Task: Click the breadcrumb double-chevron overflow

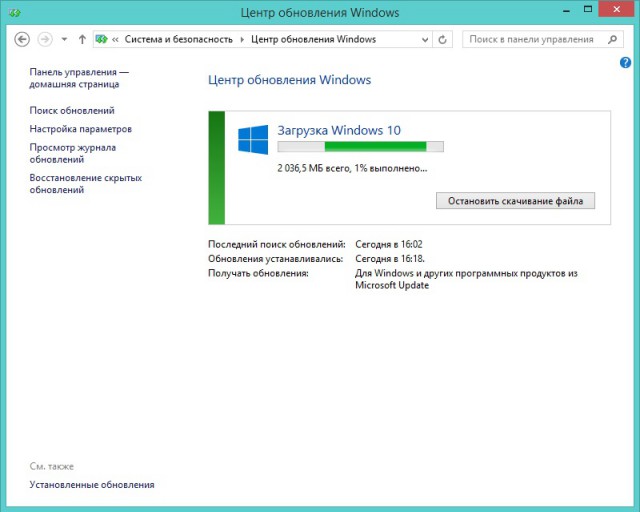Action: (x=115, y=40)
